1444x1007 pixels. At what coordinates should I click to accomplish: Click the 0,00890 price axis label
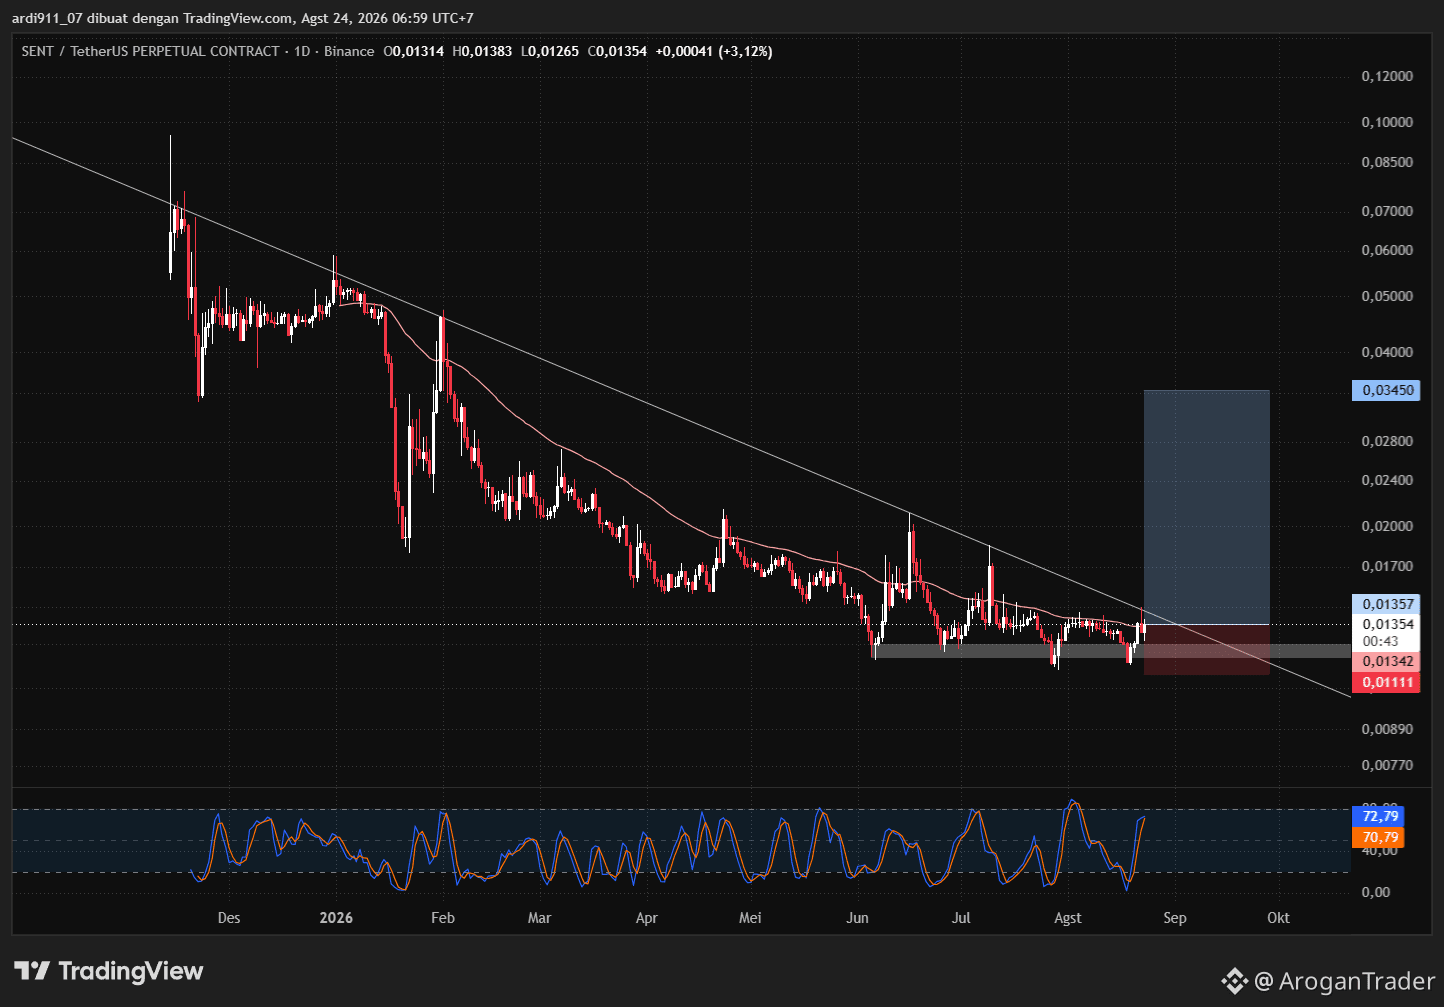tap(1388, 728)
